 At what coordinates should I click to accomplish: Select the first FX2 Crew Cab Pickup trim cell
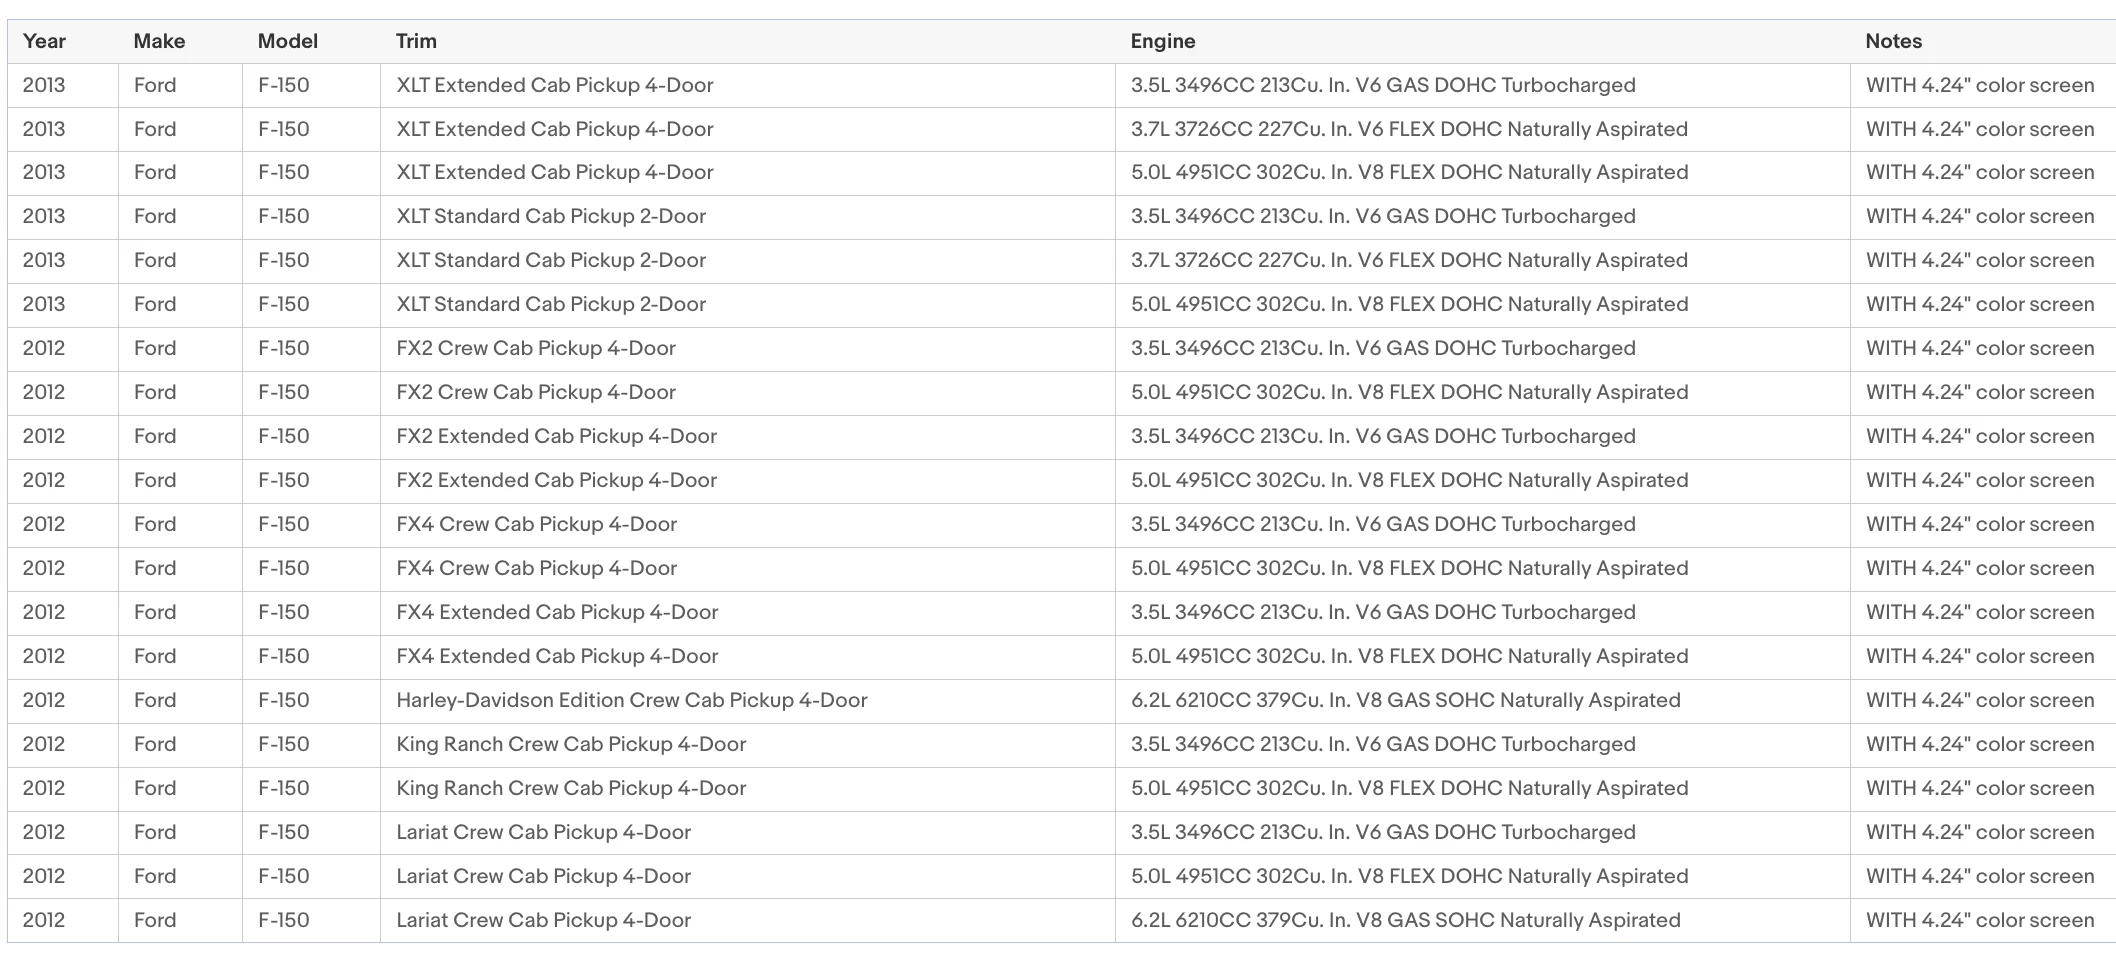(x=748, y=349)
